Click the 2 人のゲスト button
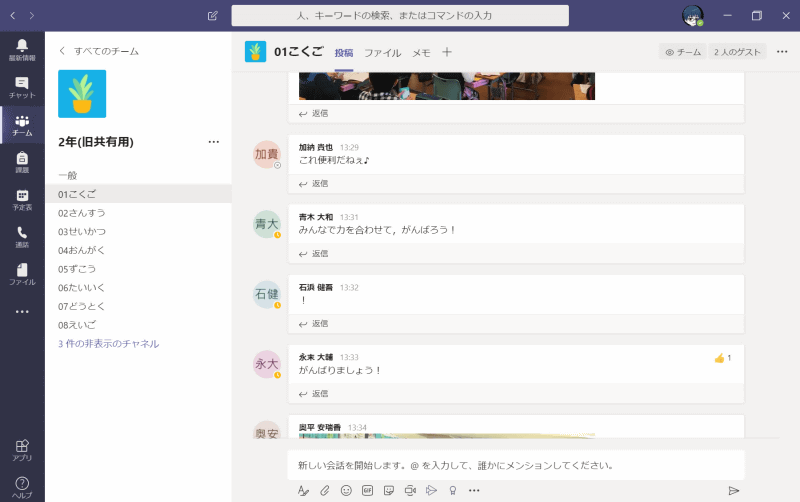This screenshot has height=502, width=800. pyautogui.click(x=737, y=52)
